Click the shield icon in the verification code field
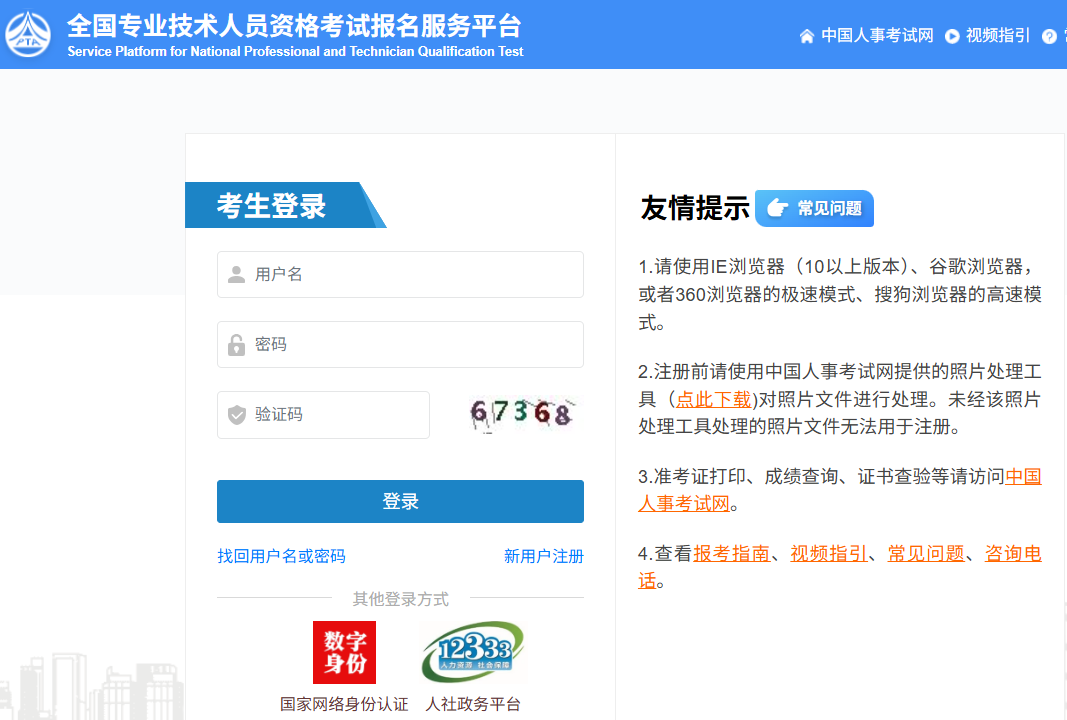 click(234, 414)
